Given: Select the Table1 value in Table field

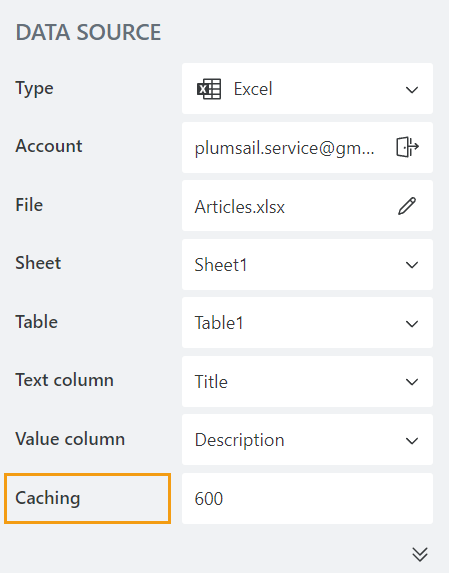Looking at the screenshot, I should (219, 323).
